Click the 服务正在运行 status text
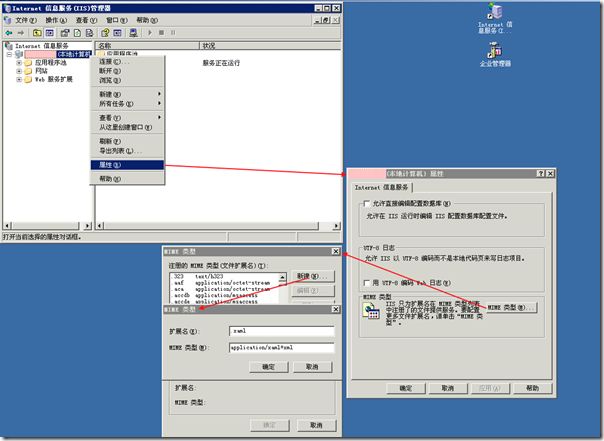The image size is (604, 441). tap(221, 63)
